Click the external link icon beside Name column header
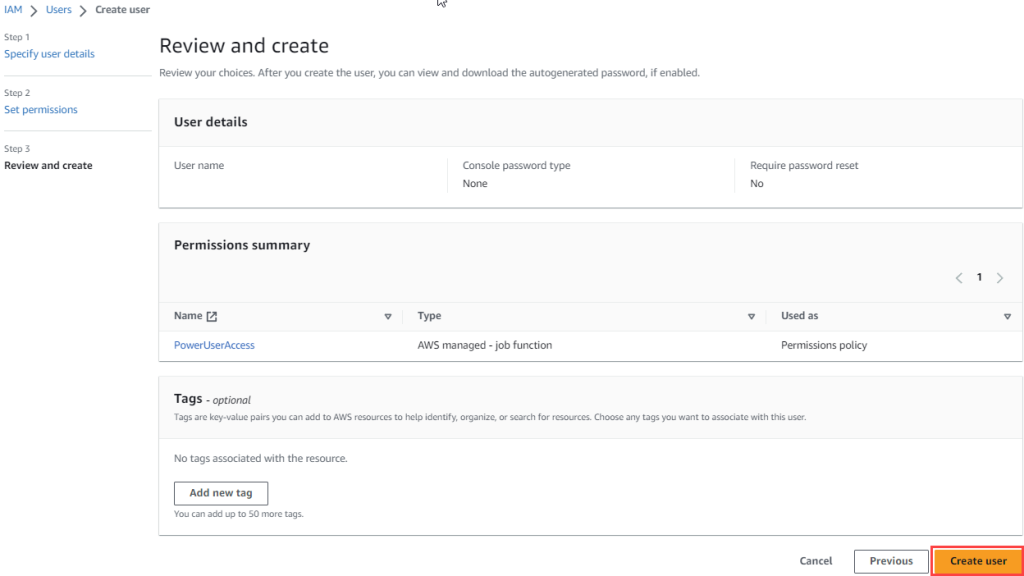This screenshot has width=1024, height=576. [x=211, y=316]
